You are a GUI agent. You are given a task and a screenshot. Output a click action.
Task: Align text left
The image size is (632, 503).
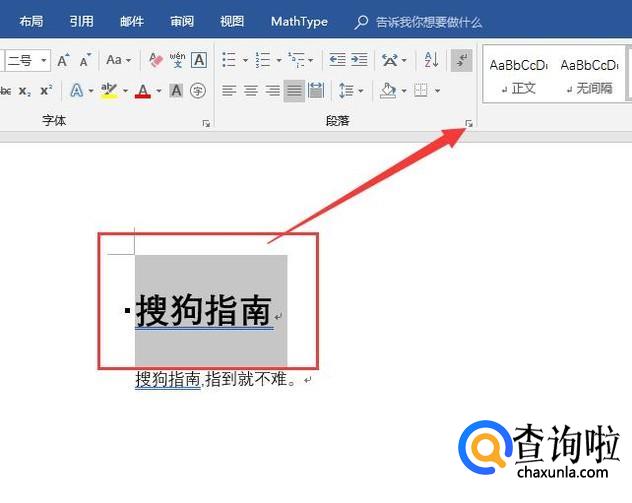coord(229,91)
